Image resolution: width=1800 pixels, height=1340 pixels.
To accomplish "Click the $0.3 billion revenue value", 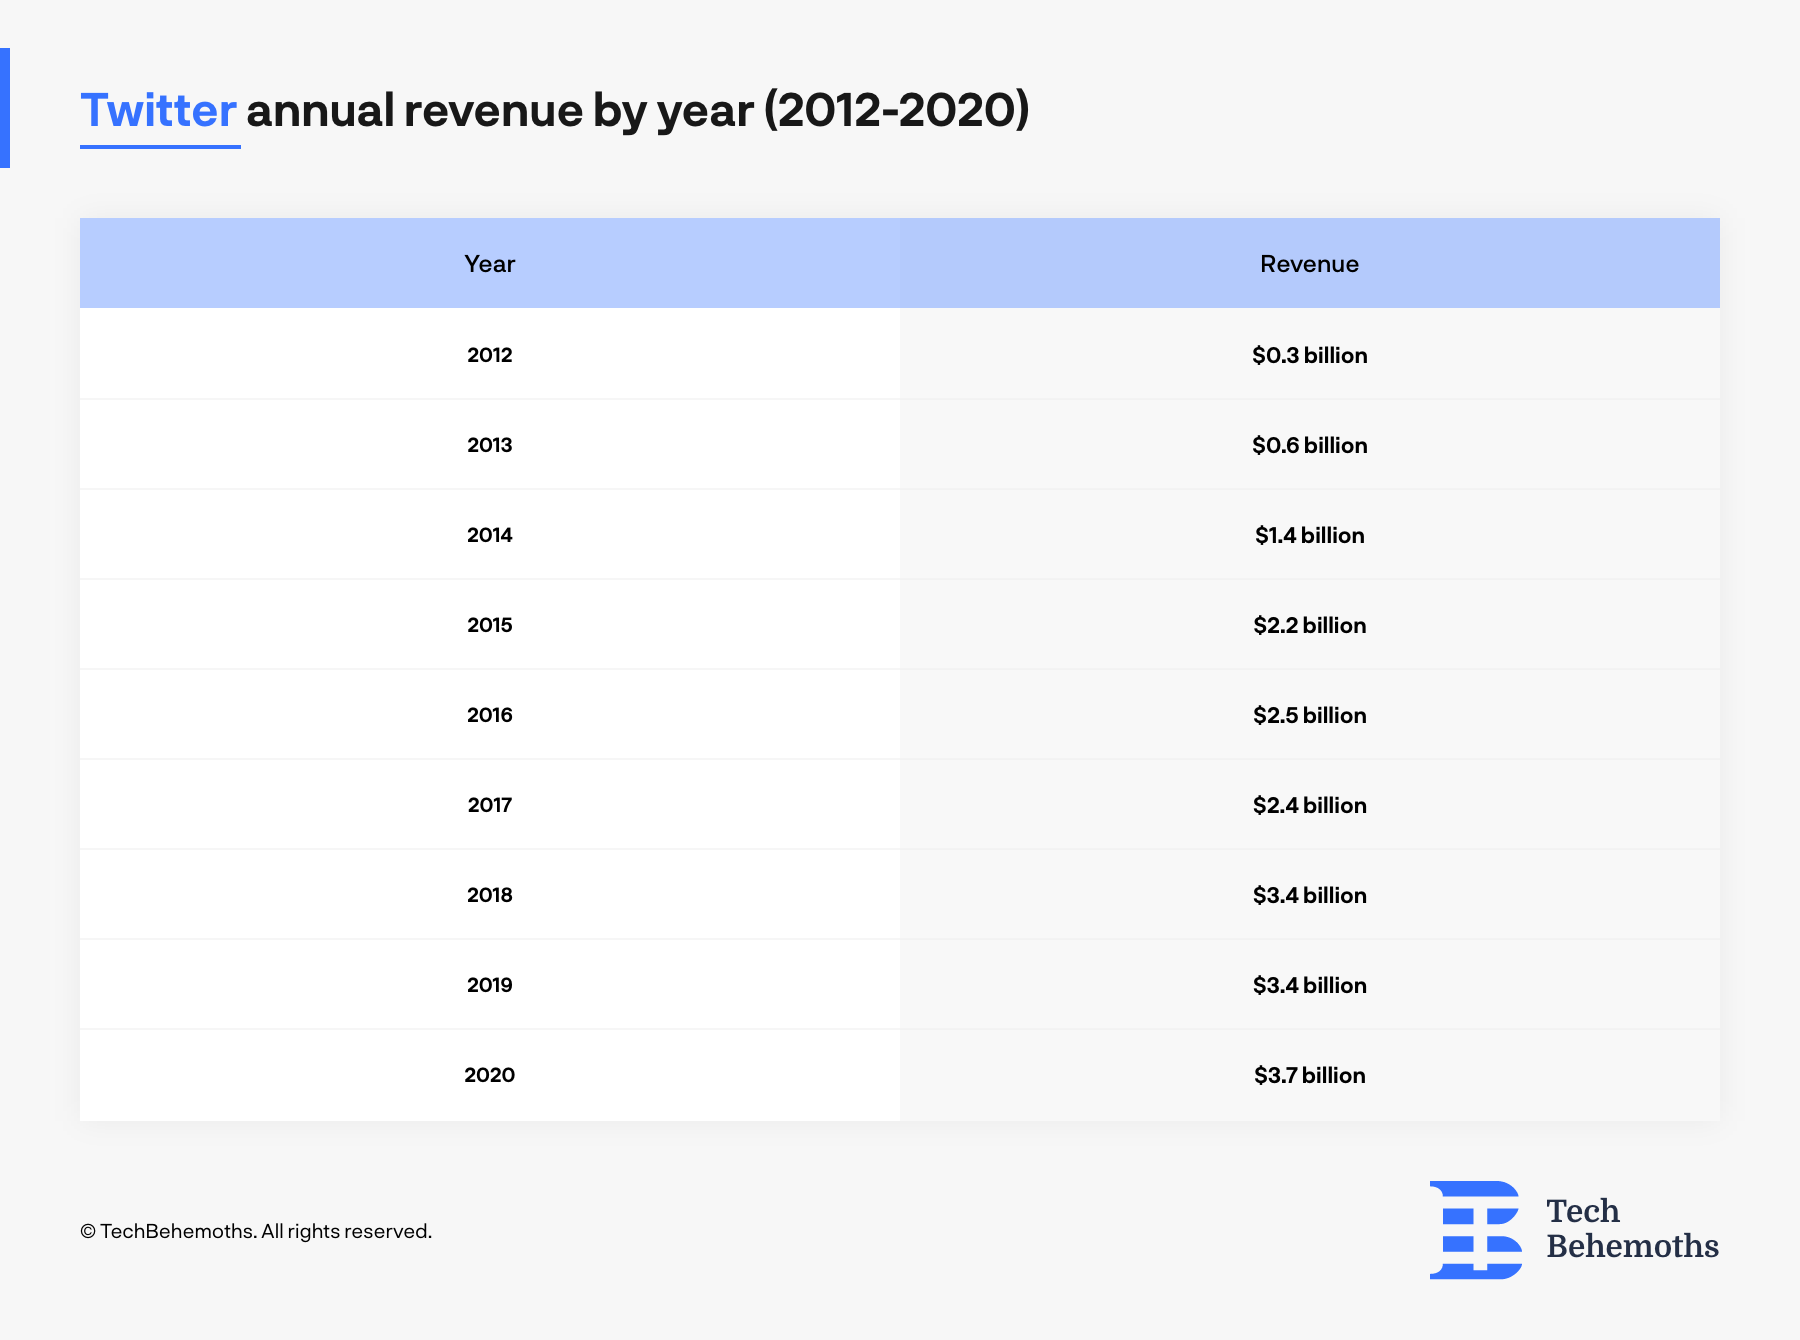I will pos(1310,355).
